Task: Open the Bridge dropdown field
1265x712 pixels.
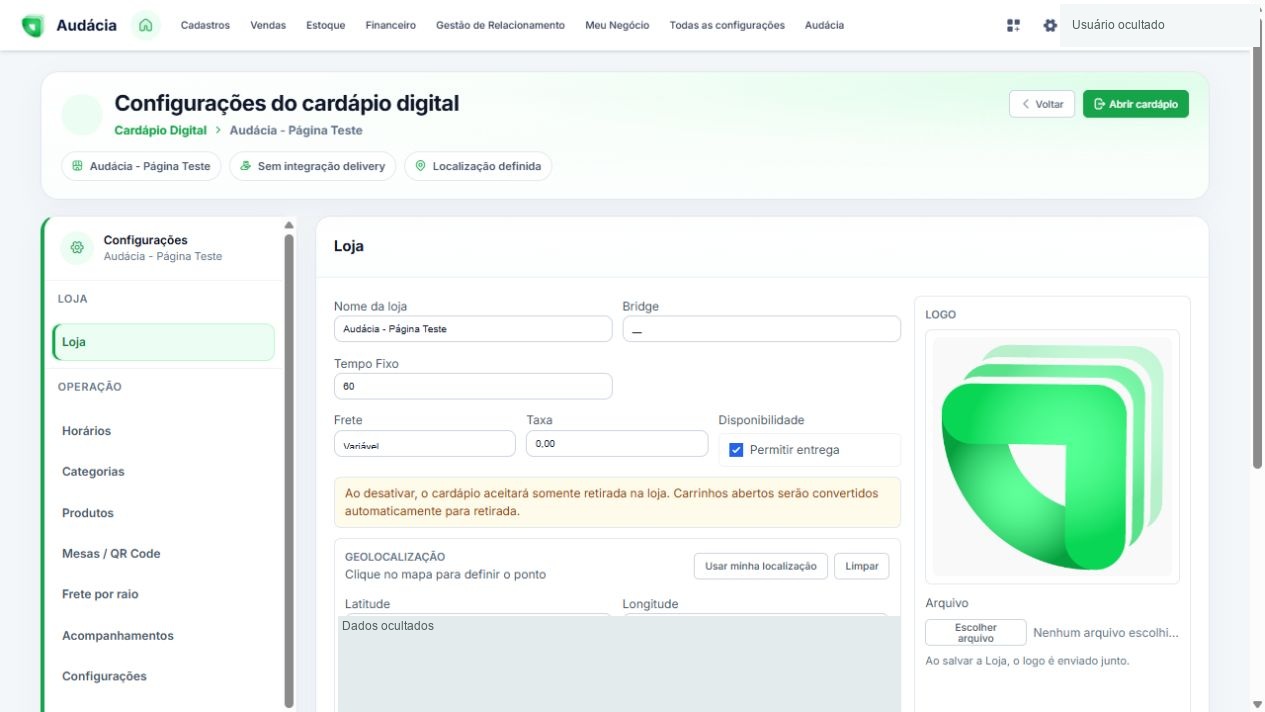Action: point(761,329)
